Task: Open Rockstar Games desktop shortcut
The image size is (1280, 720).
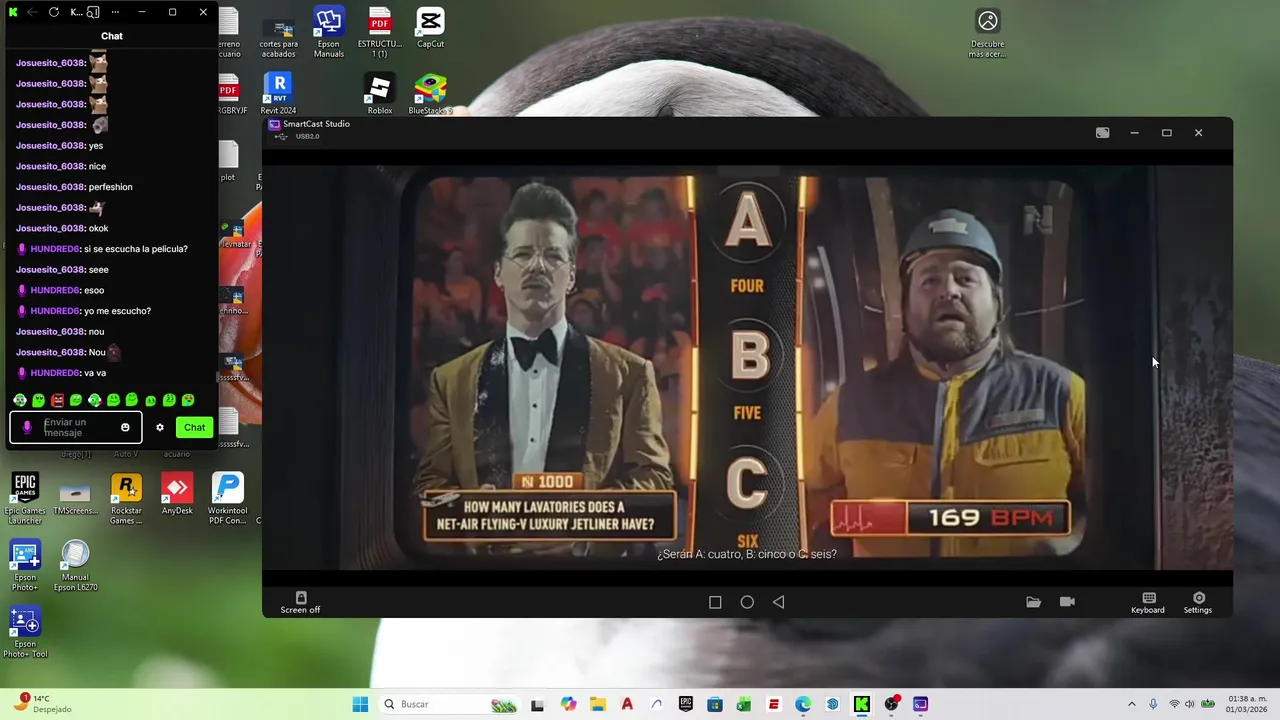Action: coord(126,499)
